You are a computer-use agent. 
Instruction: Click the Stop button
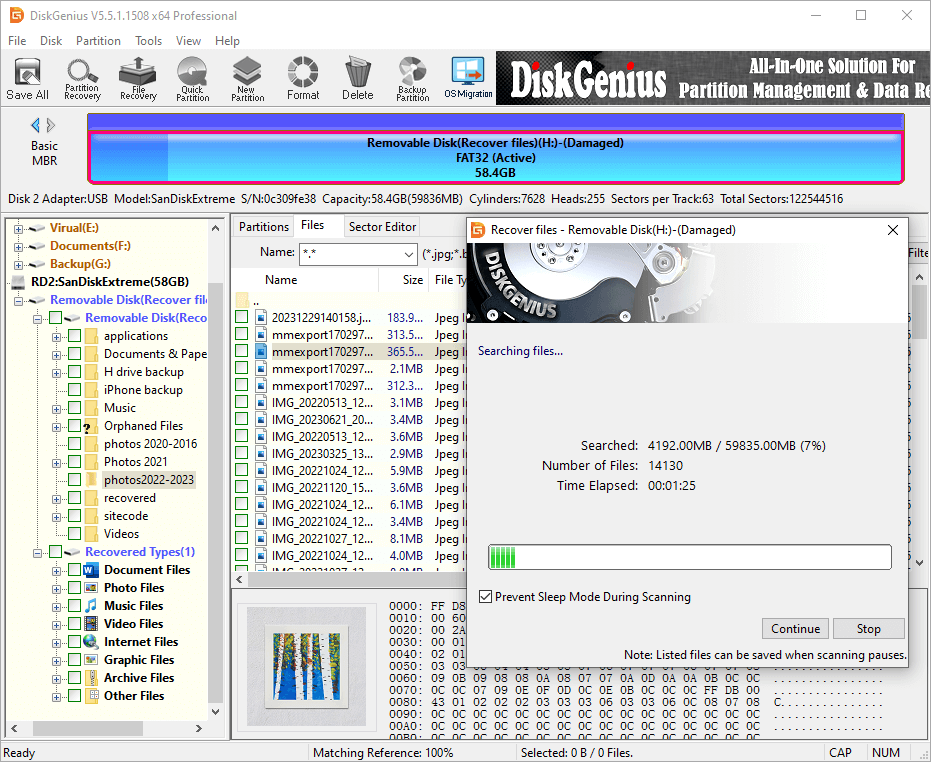coord(868,628)
